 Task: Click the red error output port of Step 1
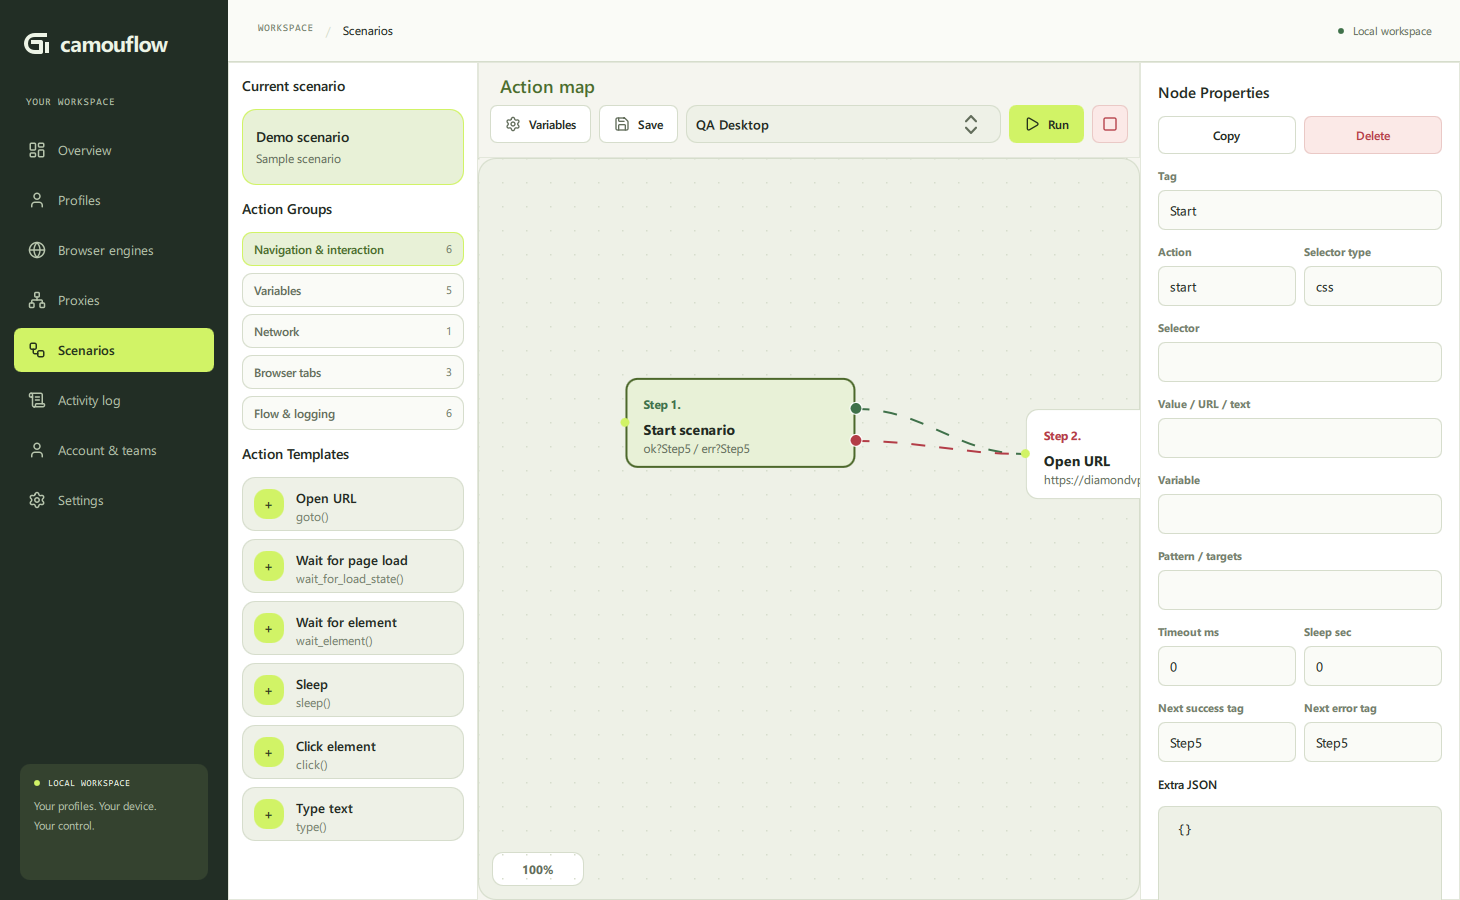coord(856,440)
